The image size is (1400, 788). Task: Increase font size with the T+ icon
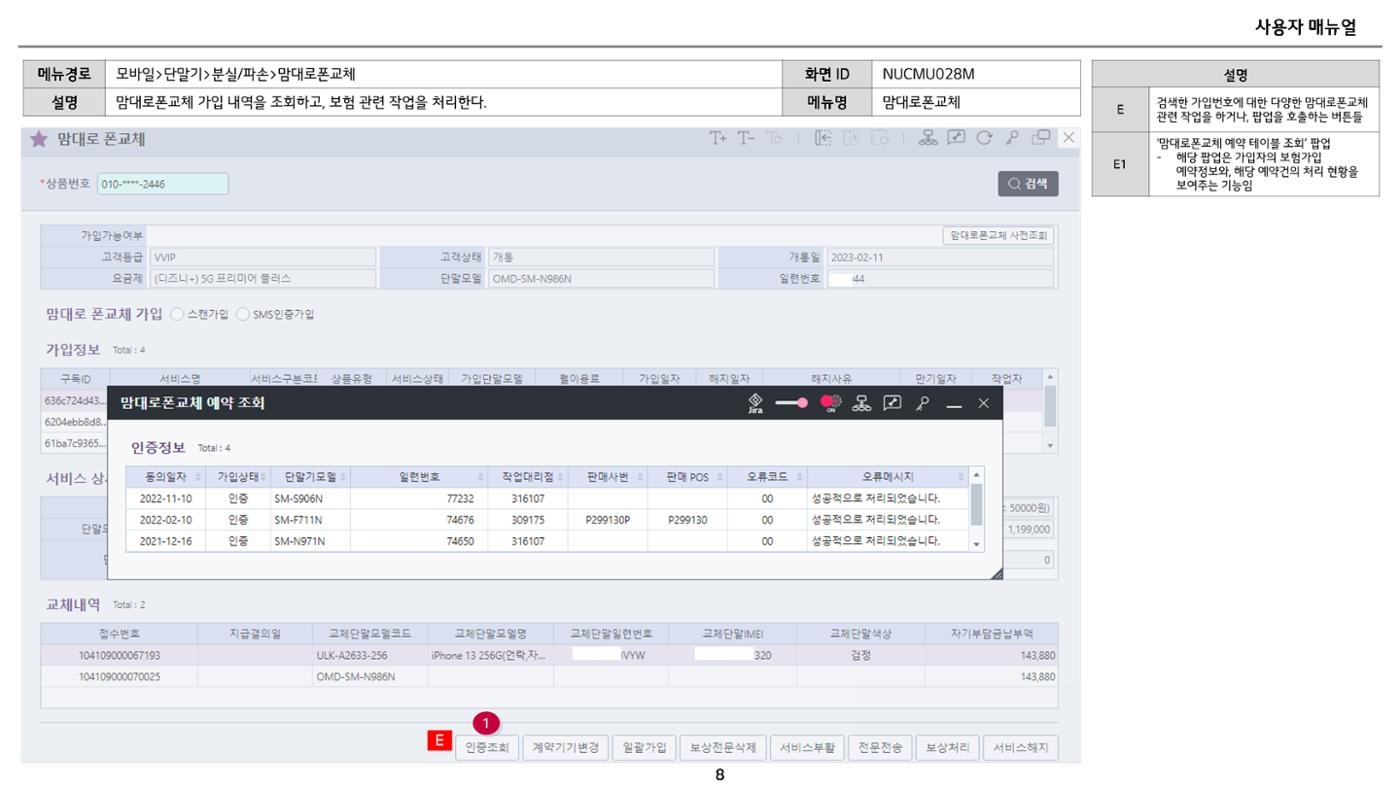pyautogui.click(x=718, y=139)
